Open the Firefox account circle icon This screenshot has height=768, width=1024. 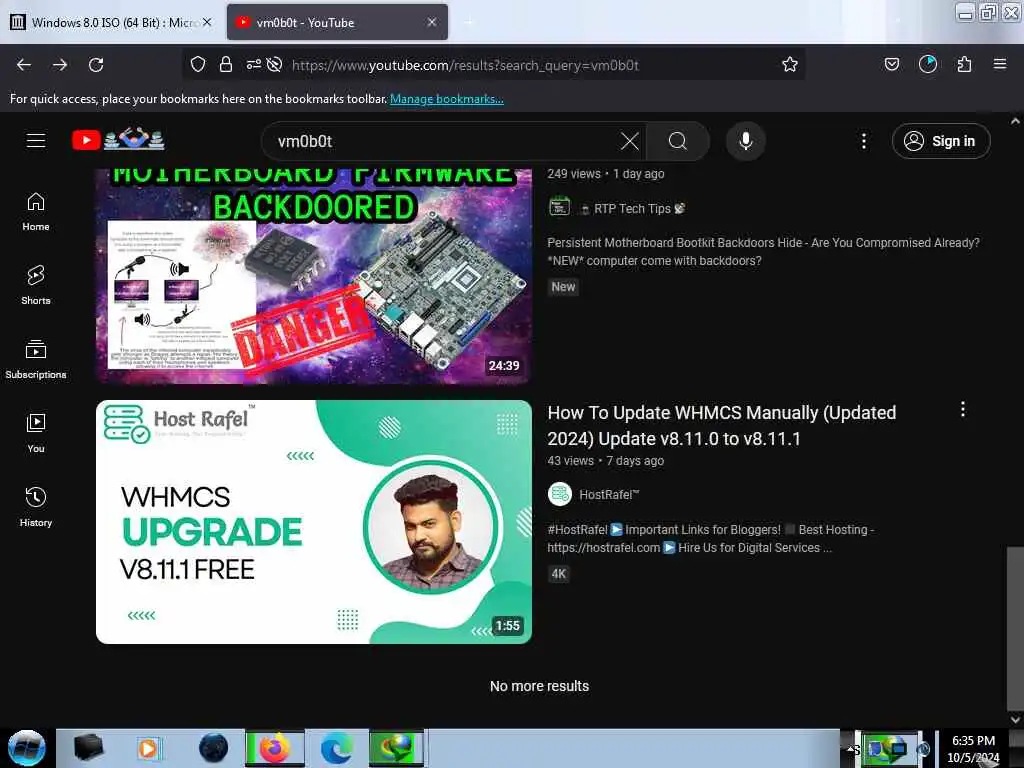pyautogui.click(x=927, y=64)
